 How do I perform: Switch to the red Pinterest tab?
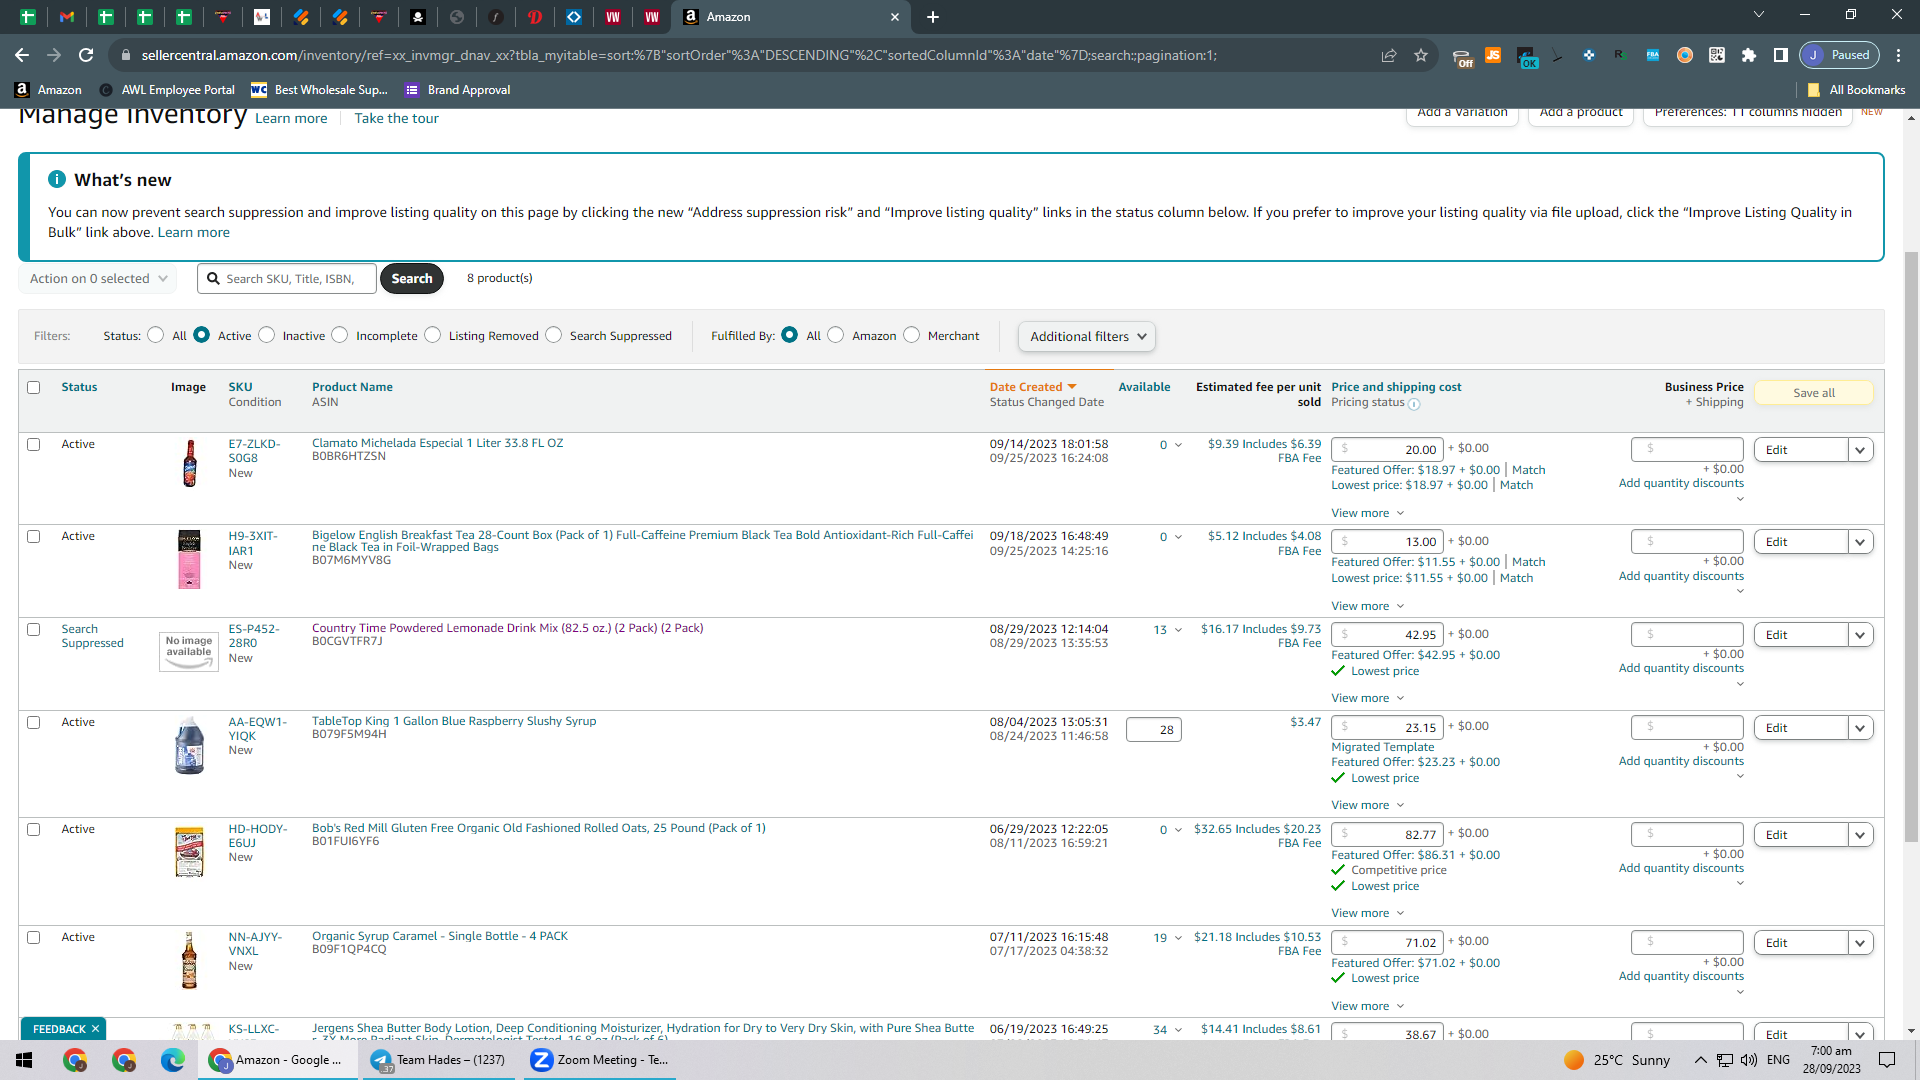[535, 17]
